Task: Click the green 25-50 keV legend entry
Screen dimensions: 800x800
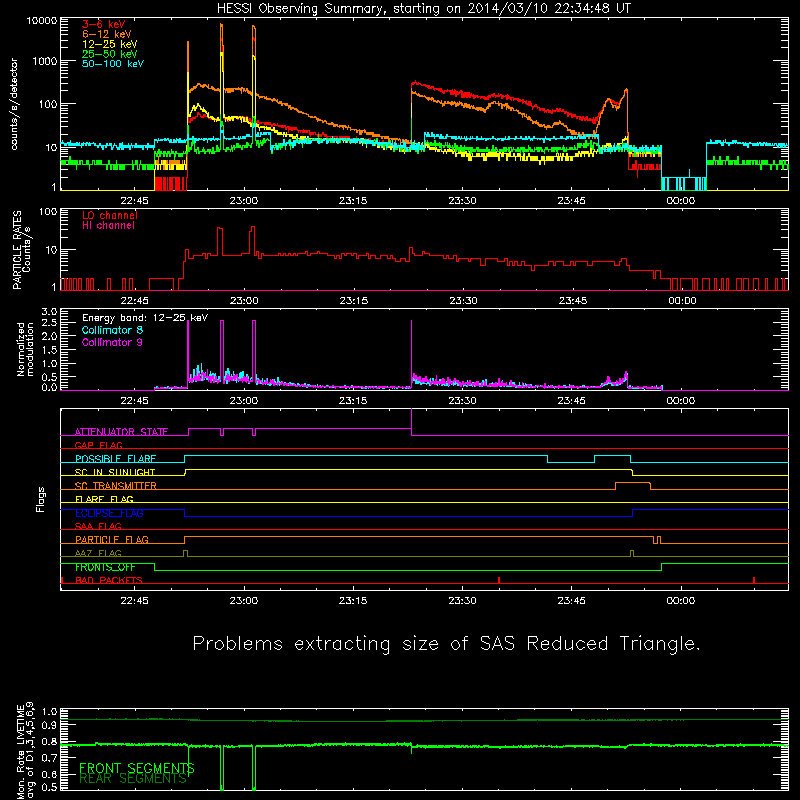Action: coord(109,54)
